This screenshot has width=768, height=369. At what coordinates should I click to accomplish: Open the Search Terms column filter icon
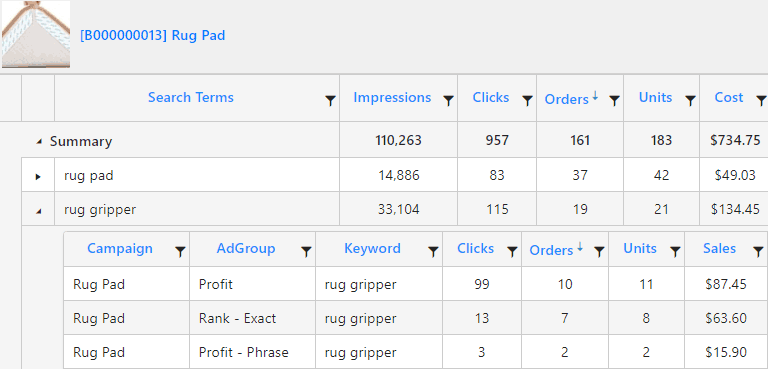point(331,101)
